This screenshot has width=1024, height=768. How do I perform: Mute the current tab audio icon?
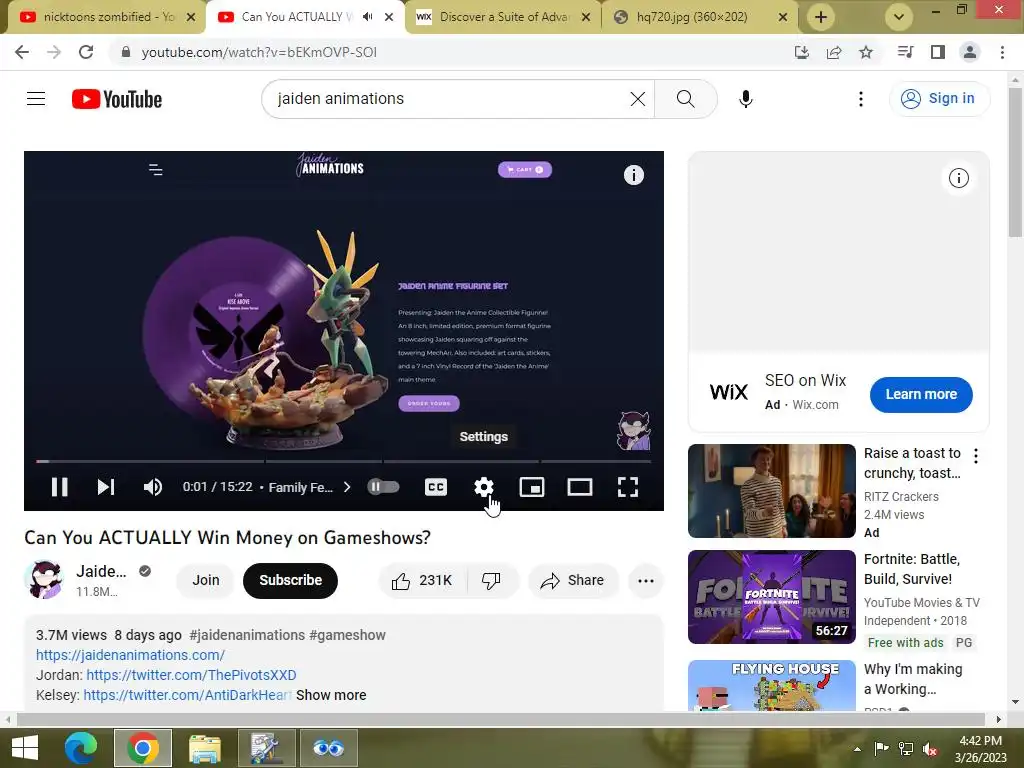click(368, 17)
